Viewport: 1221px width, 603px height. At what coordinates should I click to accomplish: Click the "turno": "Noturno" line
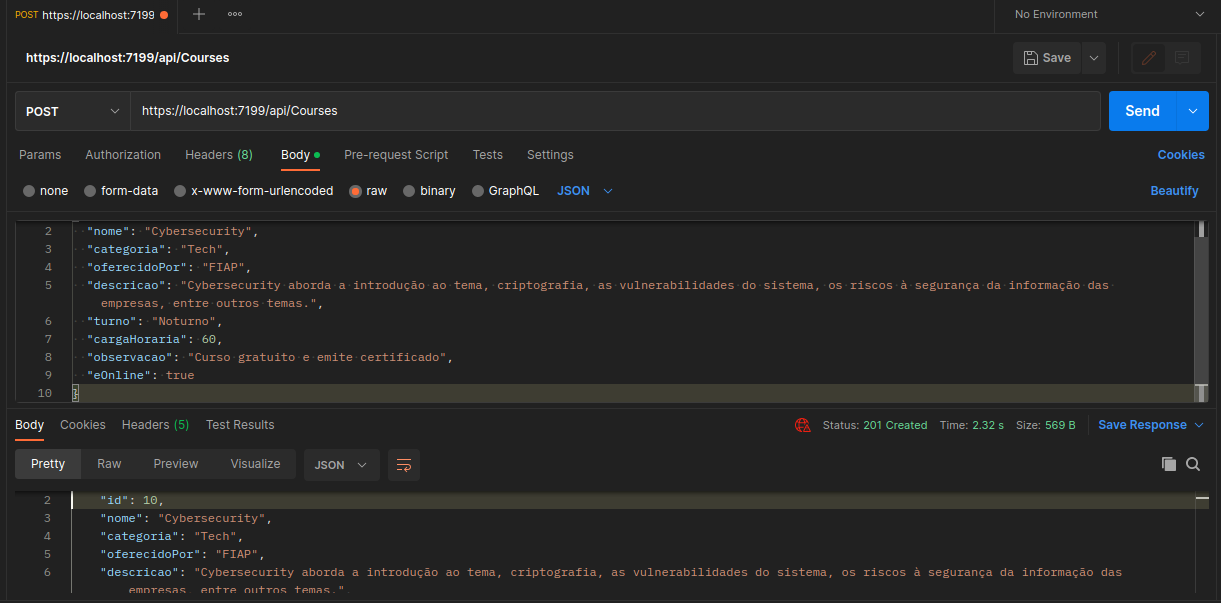[x=154, y=321]
